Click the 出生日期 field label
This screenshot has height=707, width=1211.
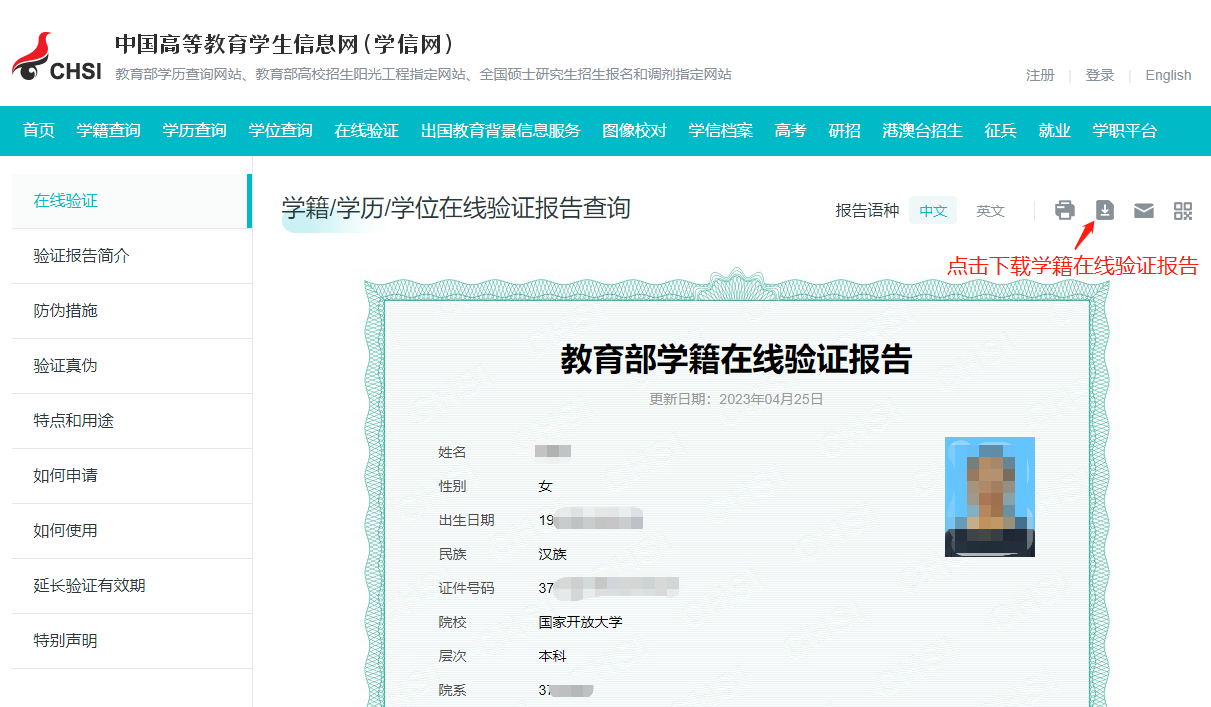tap(466, 520)
